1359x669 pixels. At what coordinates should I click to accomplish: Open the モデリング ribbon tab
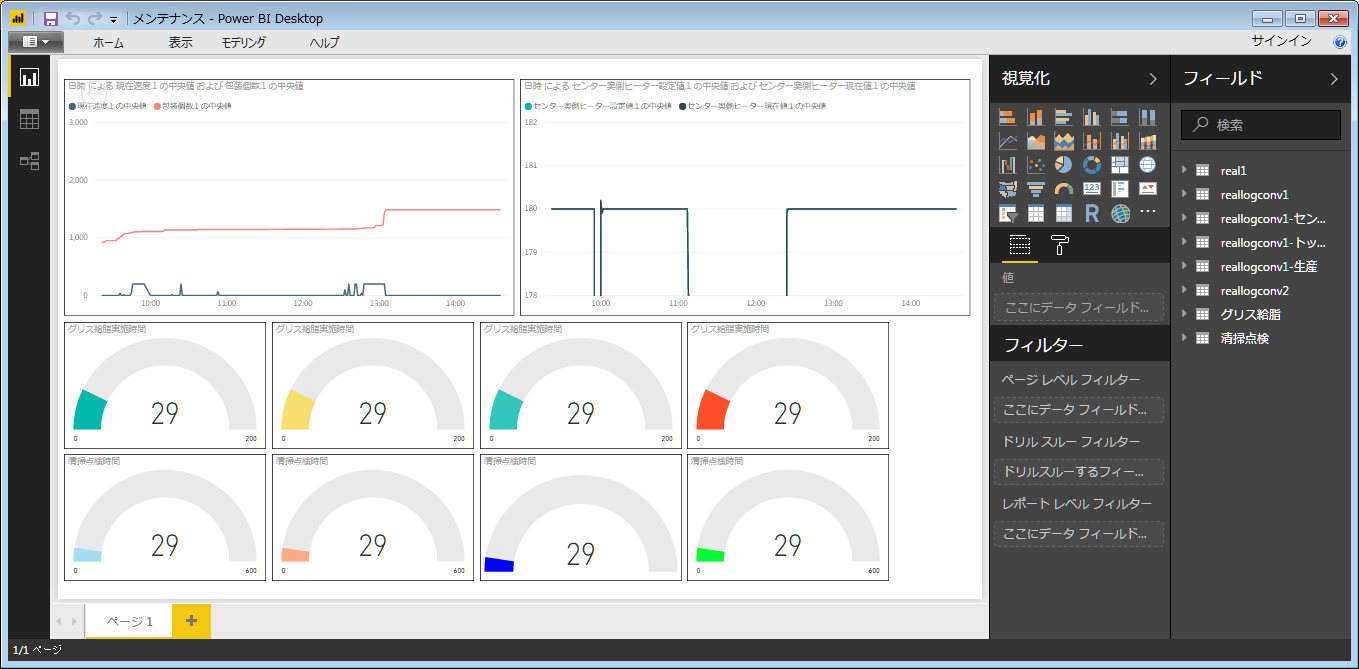(x=244, y=42)
